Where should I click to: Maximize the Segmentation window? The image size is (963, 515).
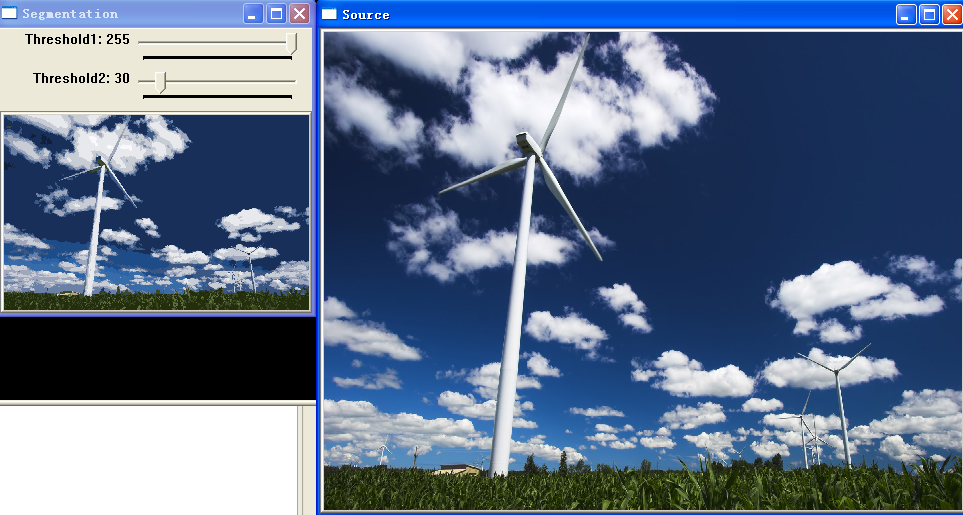(276, 14)
